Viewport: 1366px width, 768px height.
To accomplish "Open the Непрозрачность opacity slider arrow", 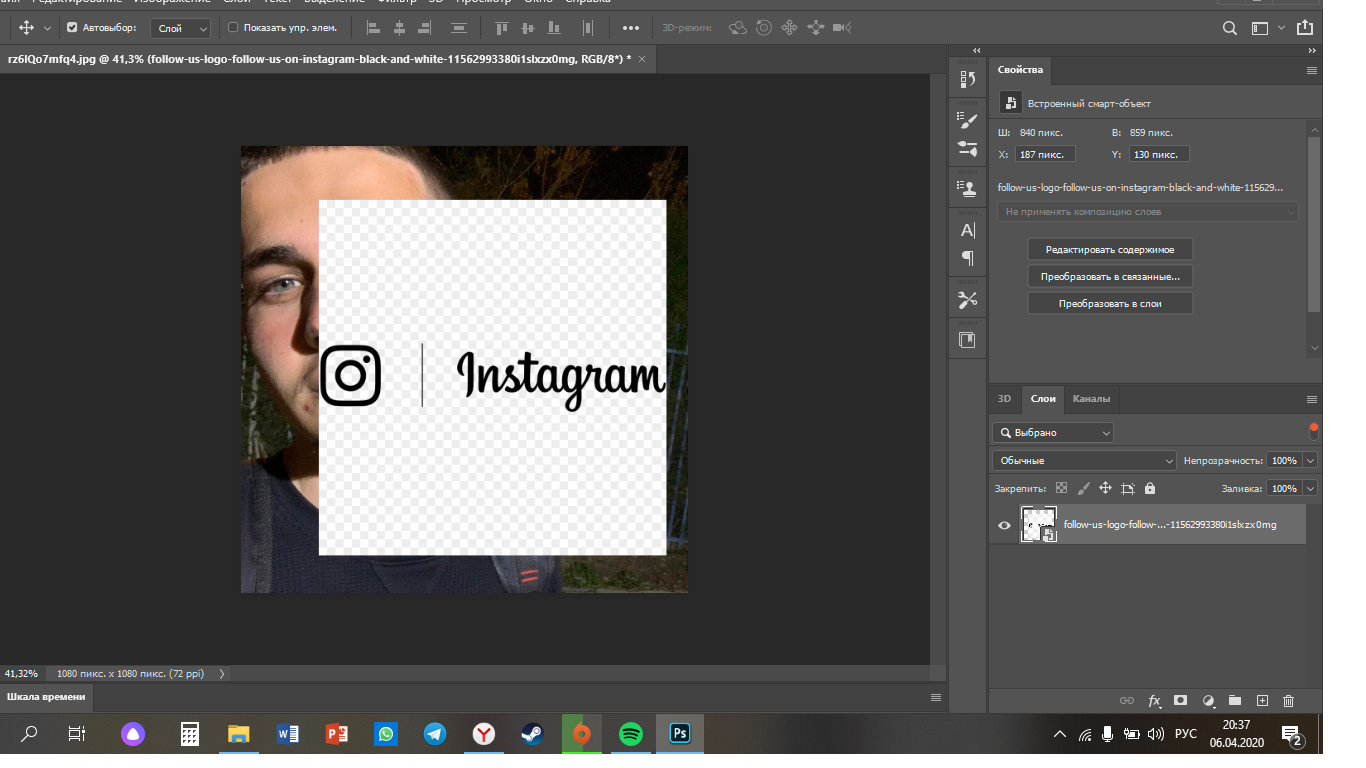I will click(1310, 461).
